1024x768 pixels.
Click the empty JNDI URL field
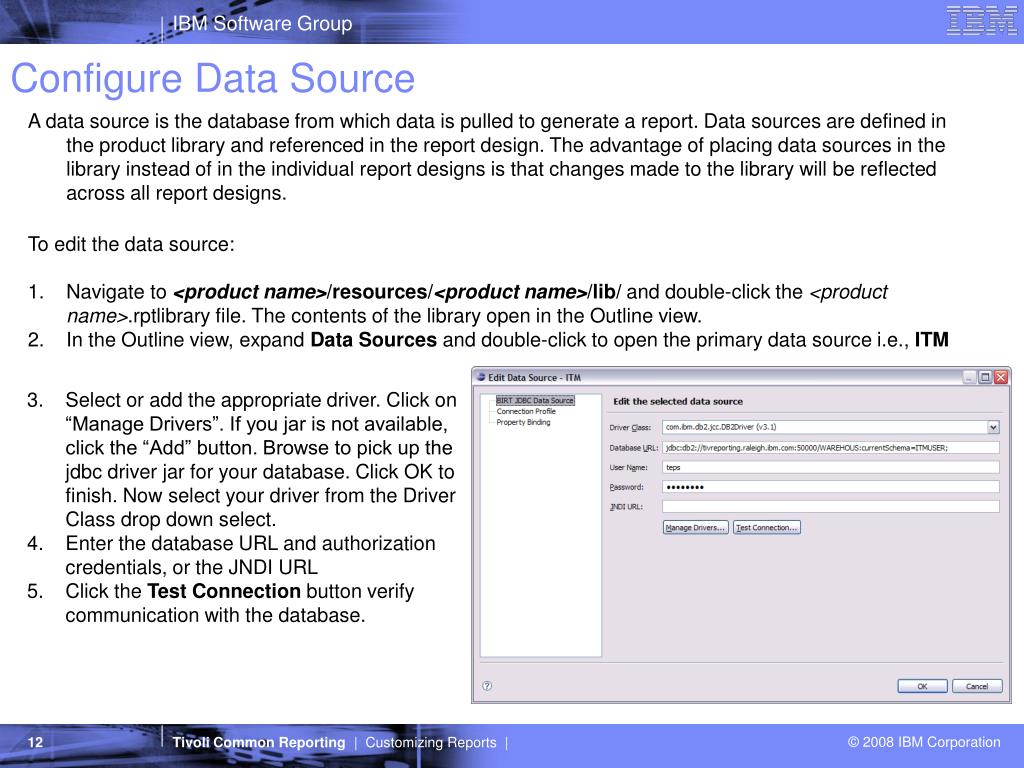tap(831, 506)
